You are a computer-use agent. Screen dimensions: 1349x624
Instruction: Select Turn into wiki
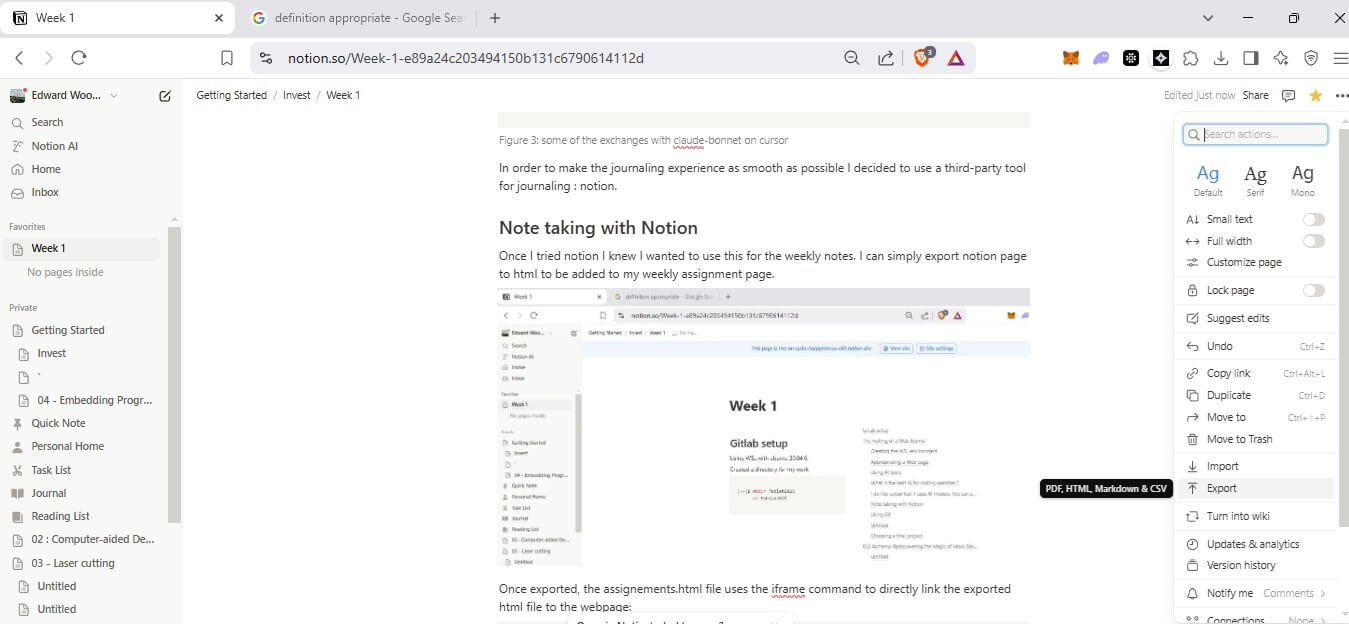point(1256,516)
